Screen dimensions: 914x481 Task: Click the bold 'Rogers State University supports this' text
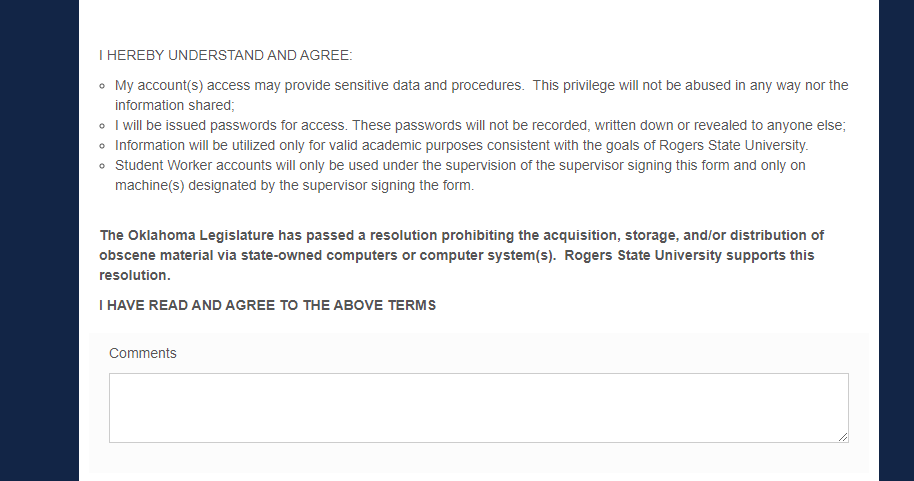coord(689,255)
